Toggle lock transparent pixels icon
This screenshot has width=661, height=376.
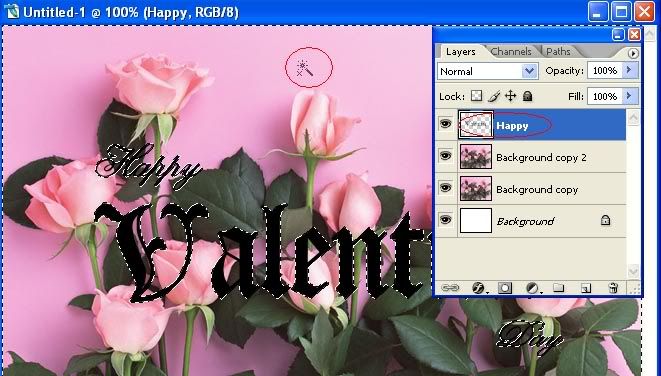tap(476, 96)
